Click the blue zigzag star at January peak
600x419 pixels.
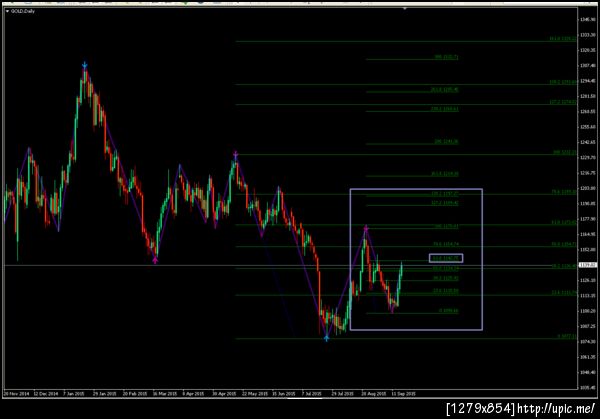[x=85, y=65]
